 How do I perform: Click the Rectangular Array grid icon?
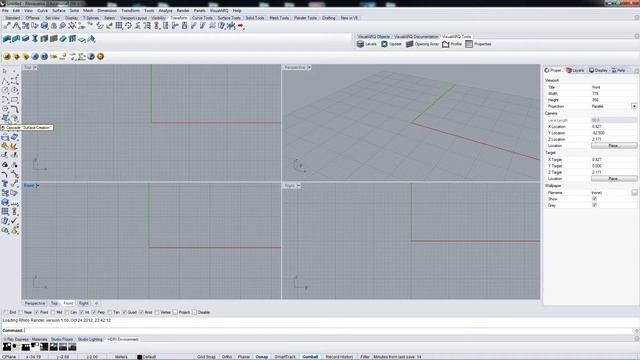[x=119, y=26]
